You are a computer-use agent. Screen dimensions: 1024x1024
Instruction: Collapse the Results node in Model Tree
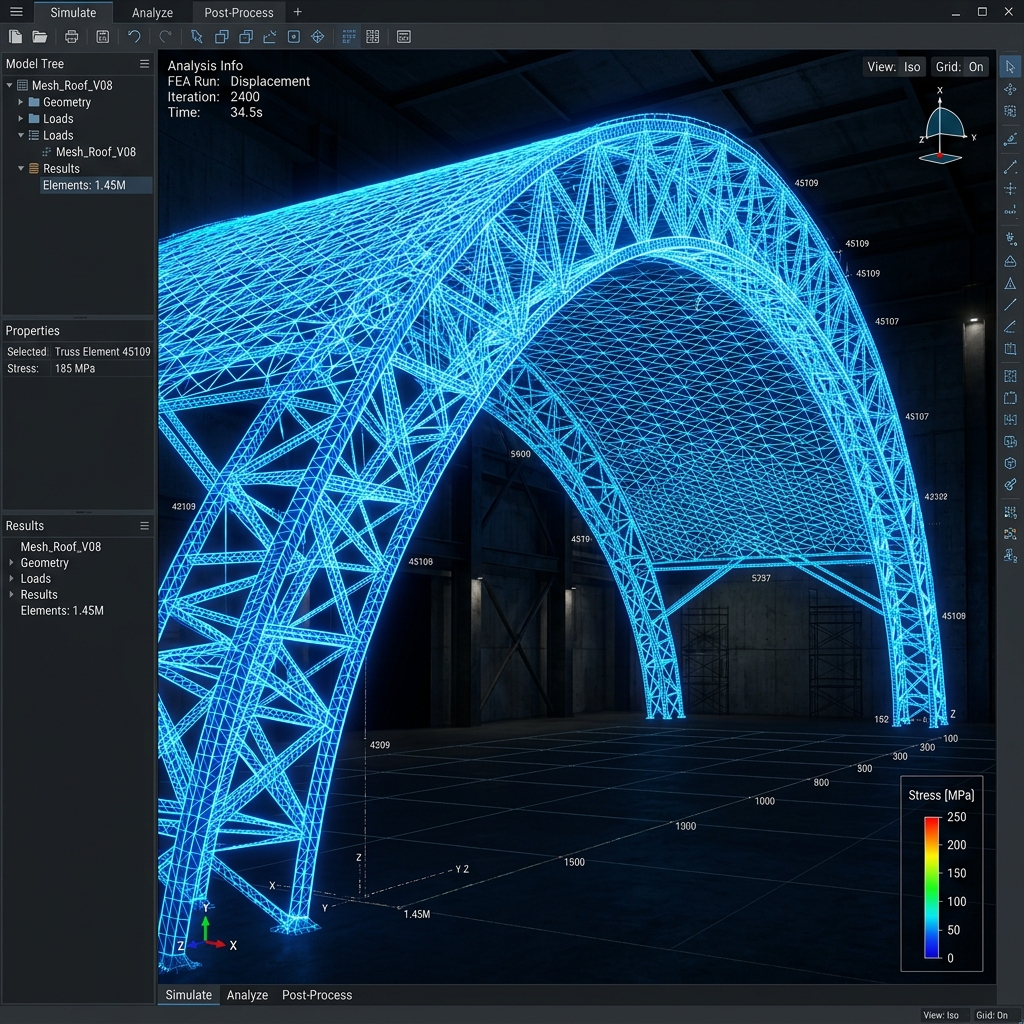point(20,168)
